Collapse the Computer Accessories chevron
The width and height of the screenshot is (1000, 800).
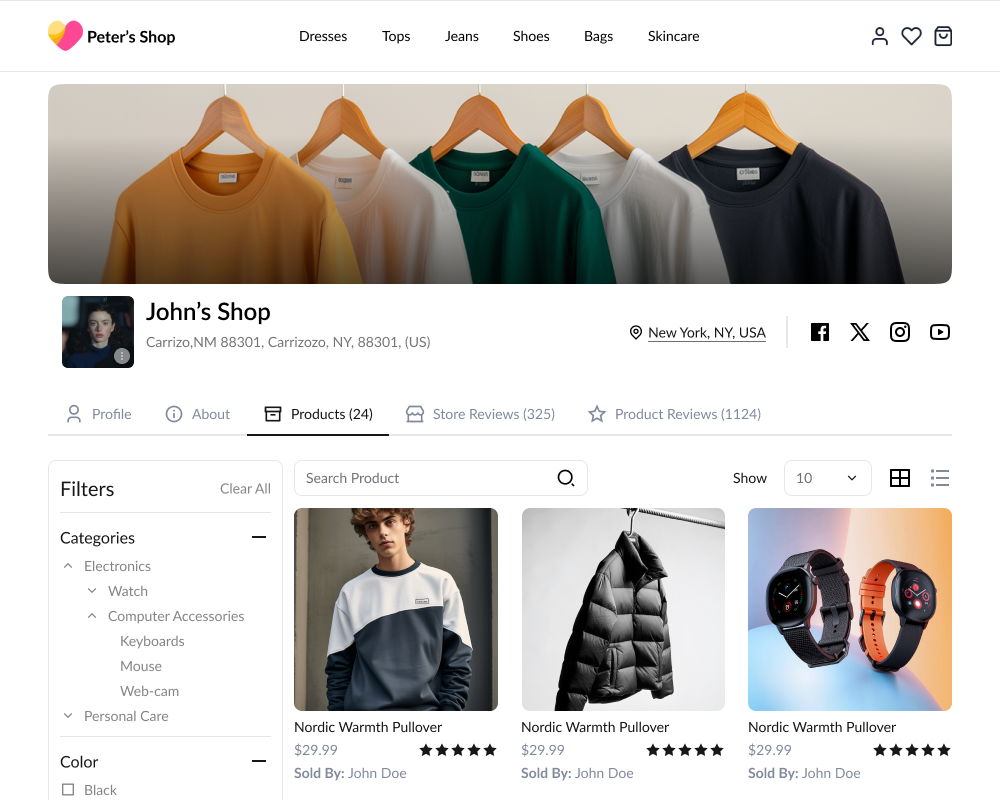(x=92, y=616)
